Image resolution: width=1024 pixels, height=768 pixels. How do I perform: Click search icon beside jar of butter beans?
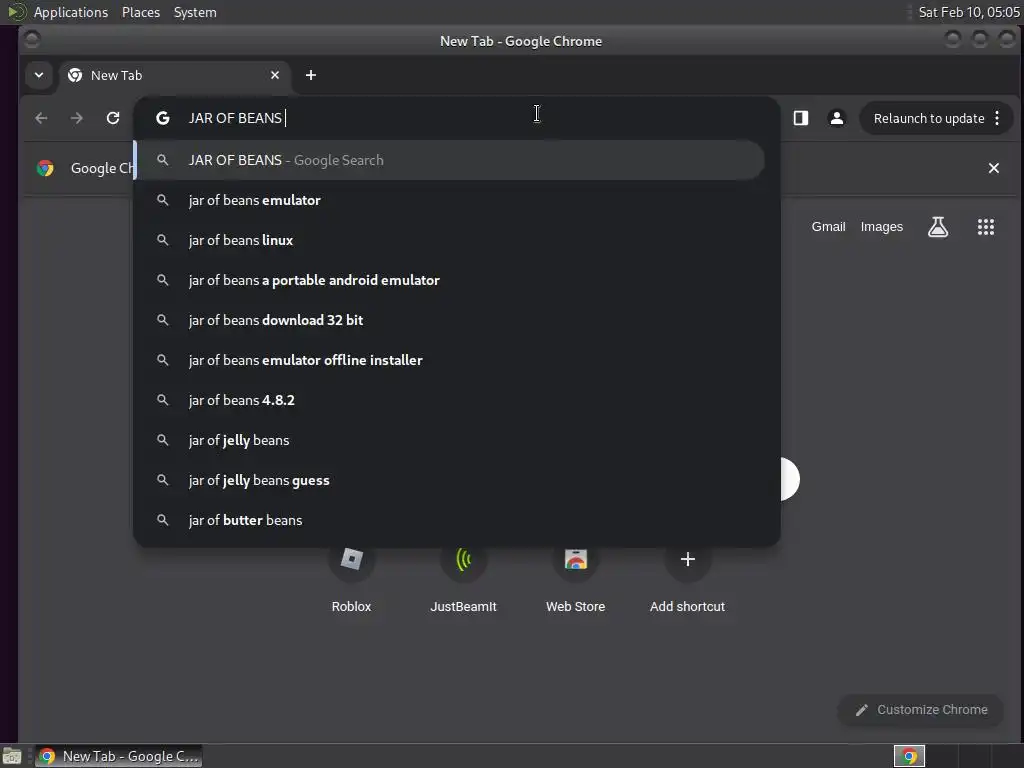[163, 520]
